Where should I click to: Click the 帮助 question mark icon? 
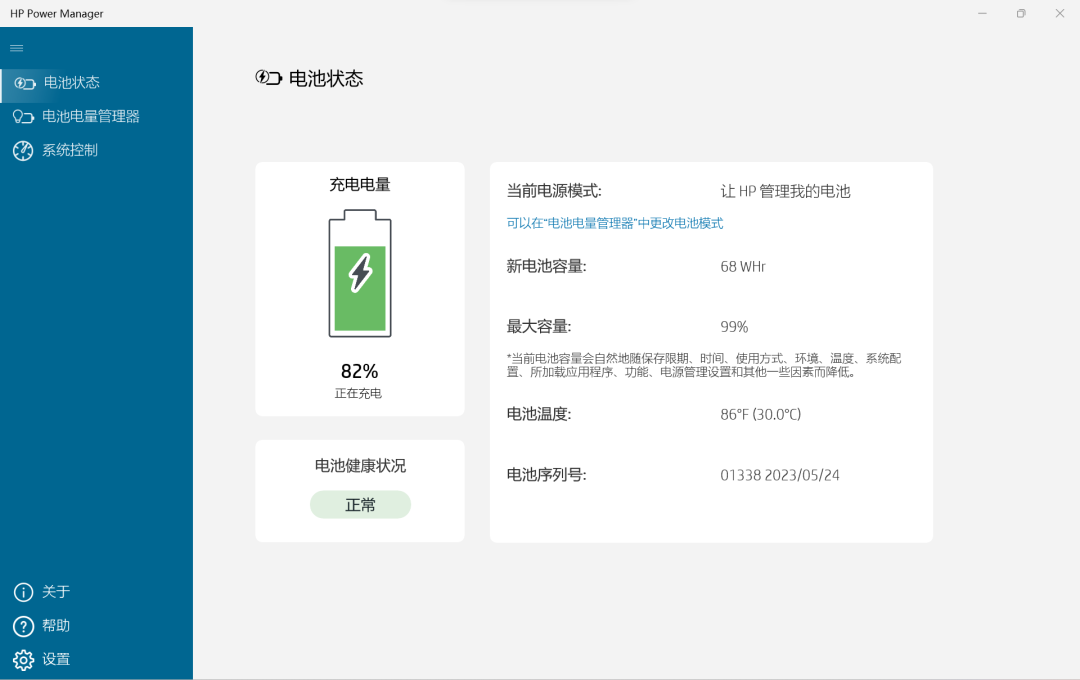23,626
